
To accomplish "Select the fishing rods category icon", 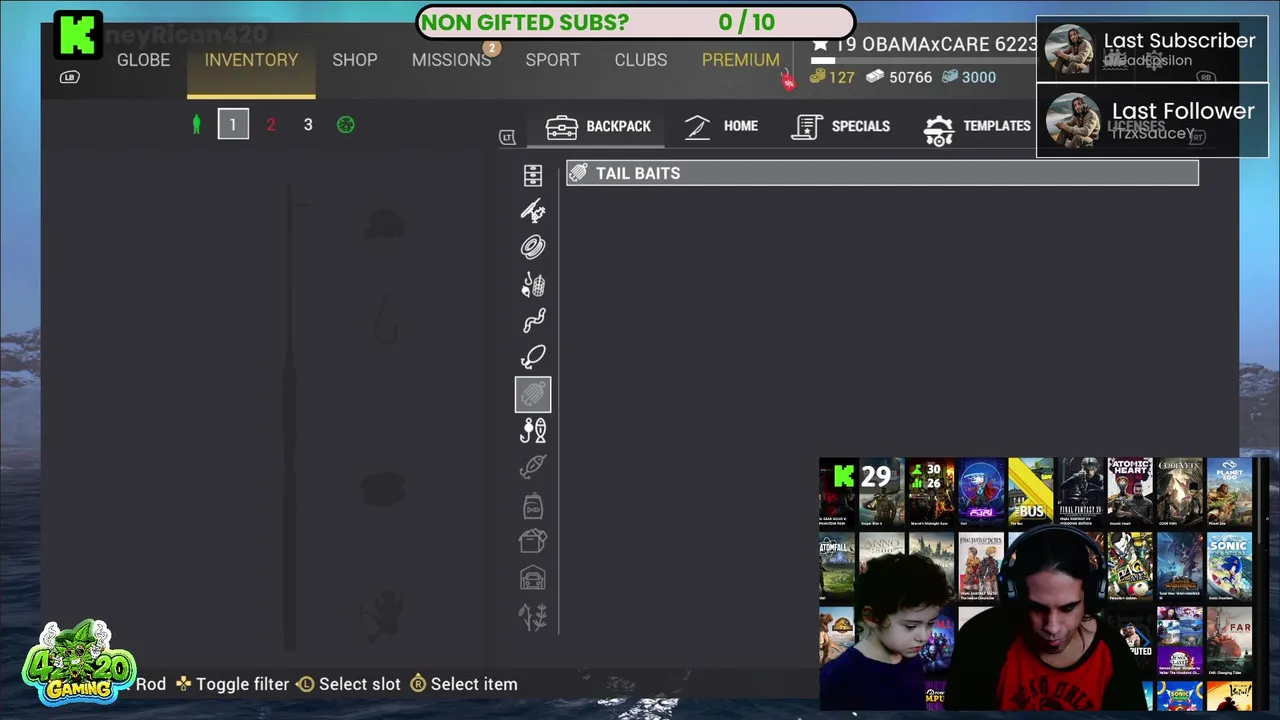I will tap(533, 211).
